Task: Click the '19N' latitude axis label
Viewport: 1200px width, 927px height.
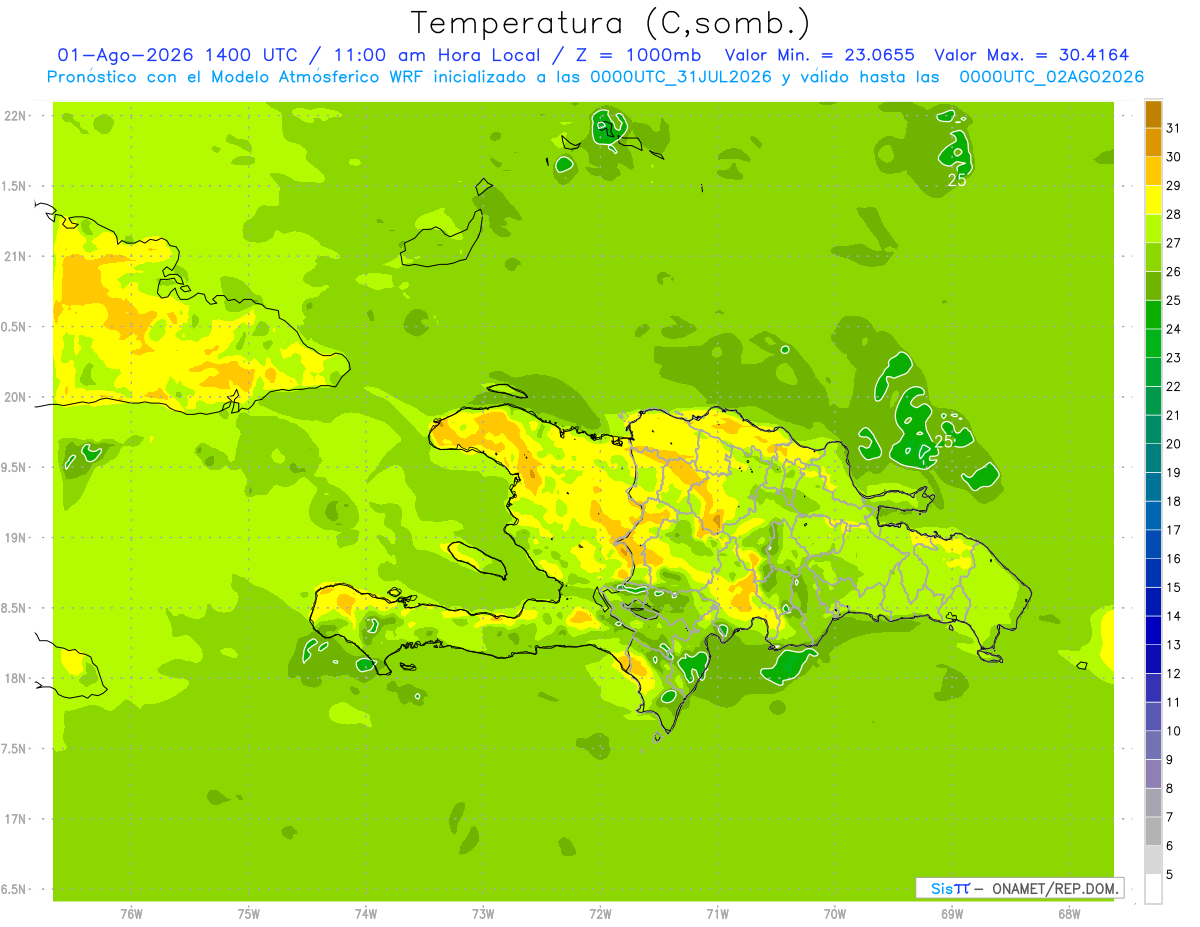Action: (x=15, y=538)
